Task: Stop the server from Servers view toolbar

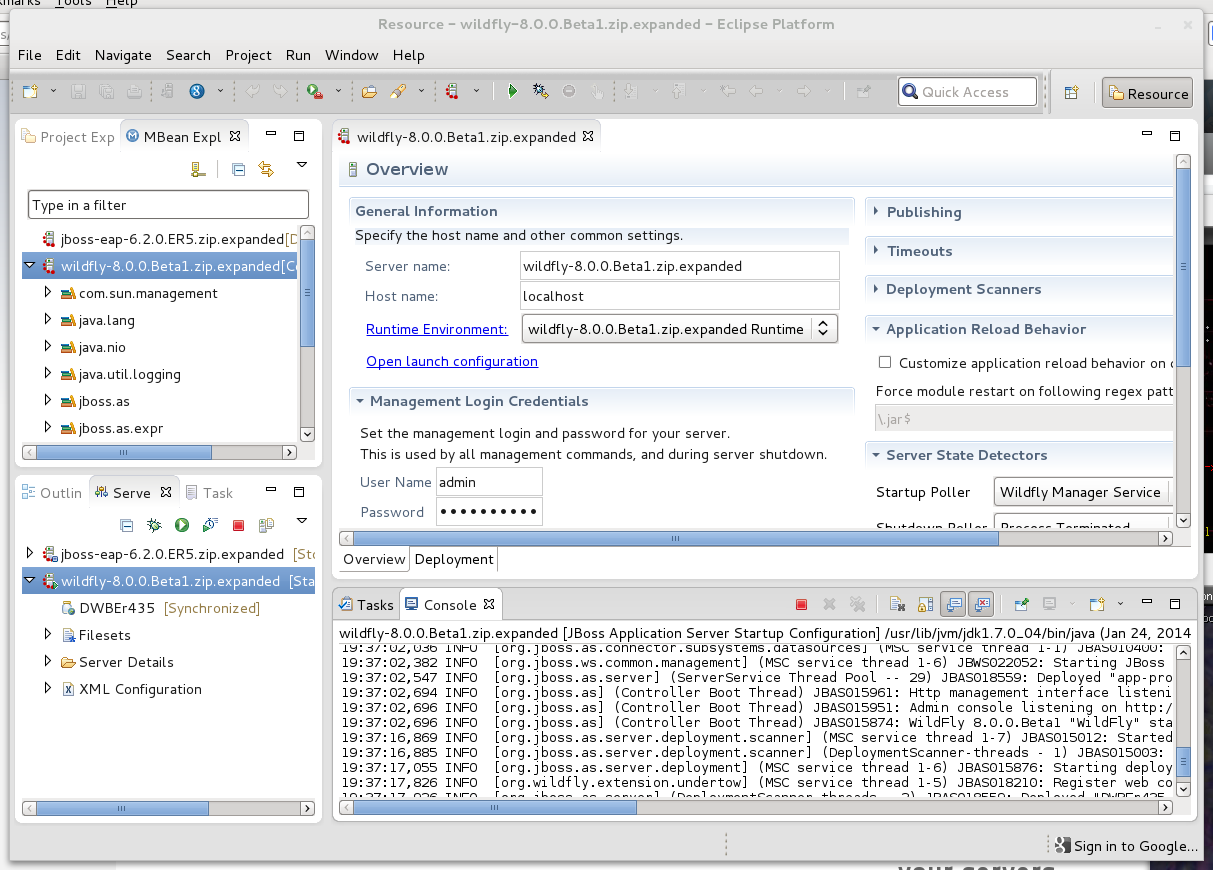Action: click(238, 525)
